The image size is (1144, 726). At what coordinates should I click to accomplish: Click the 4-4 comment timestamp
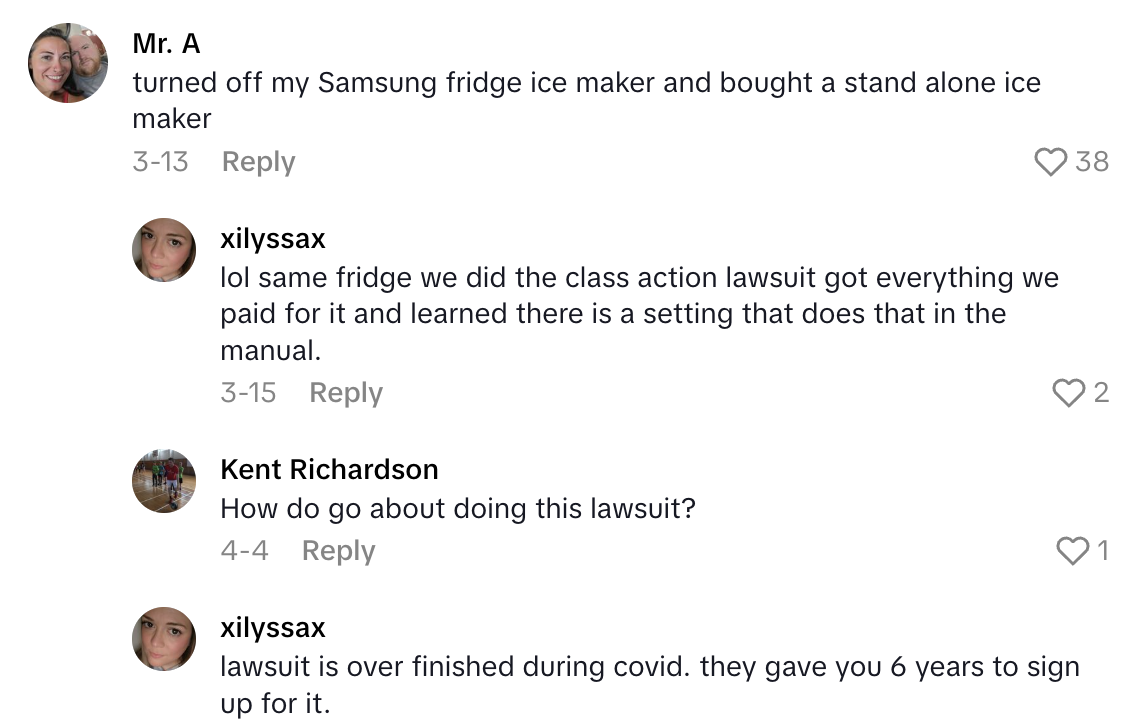point(244,551)
